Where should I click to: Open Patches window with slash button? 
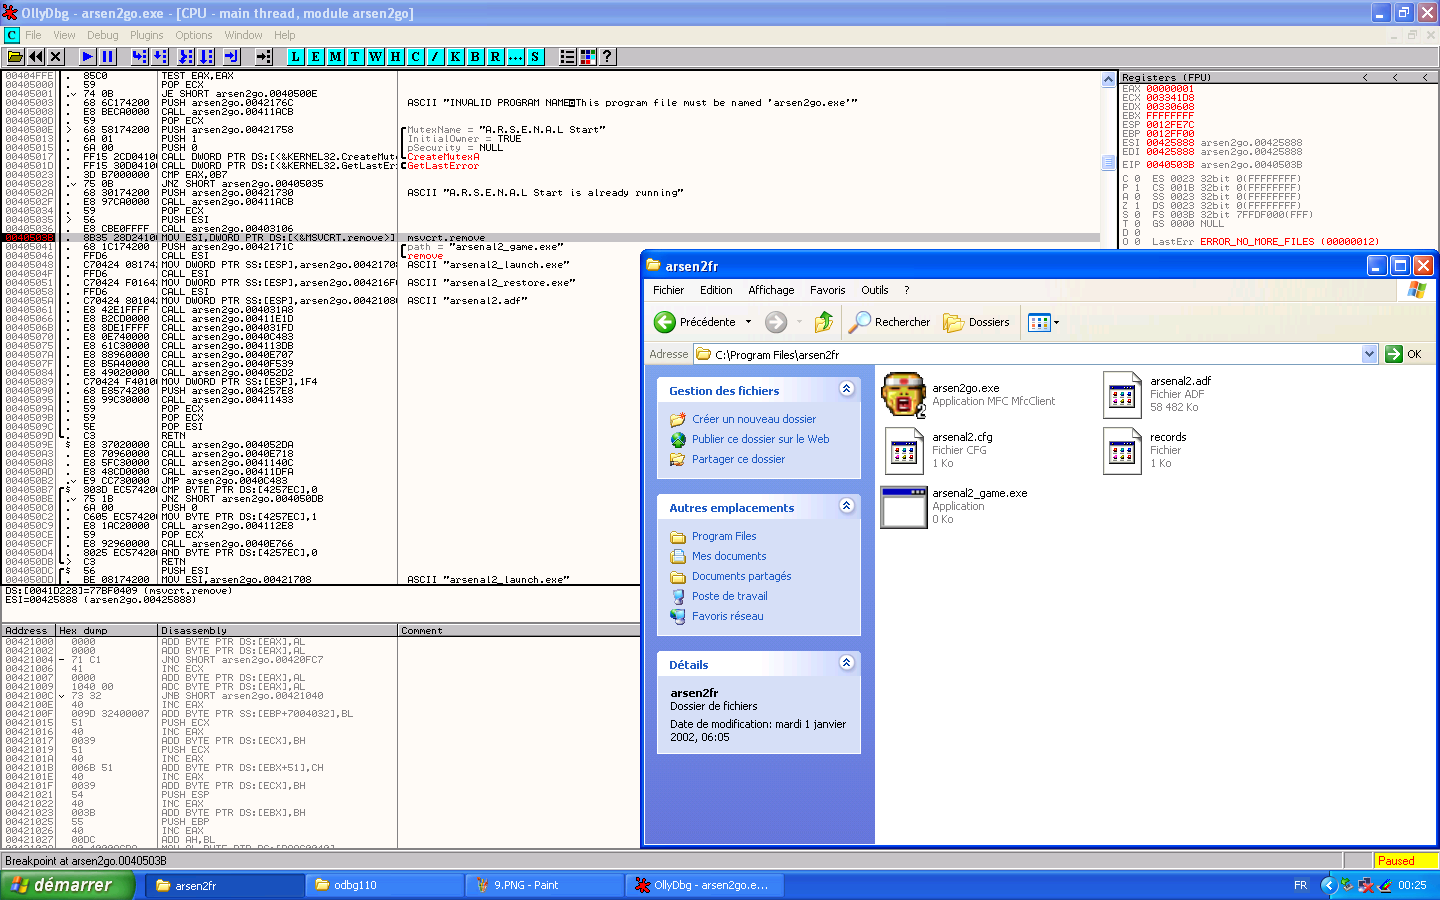point(435,57)
